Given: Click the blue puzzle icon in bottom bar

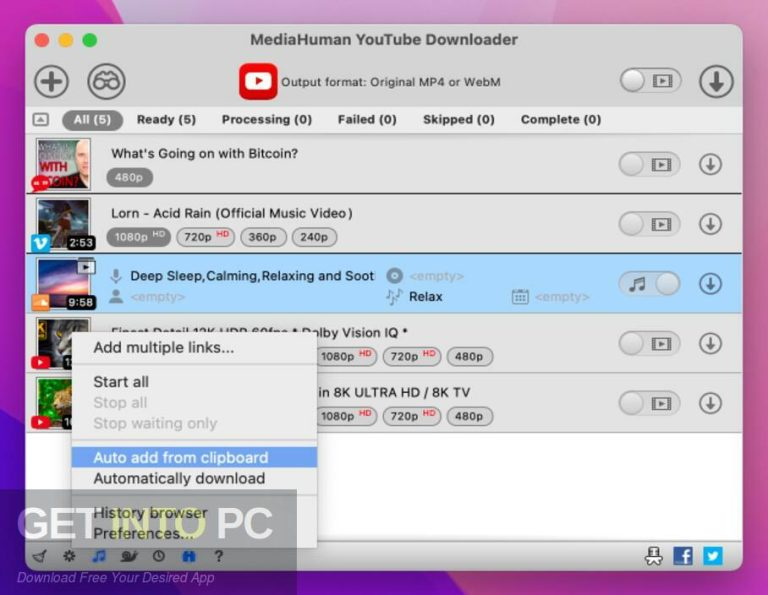Looking at the screenshot, I should [x=189, y=556].
